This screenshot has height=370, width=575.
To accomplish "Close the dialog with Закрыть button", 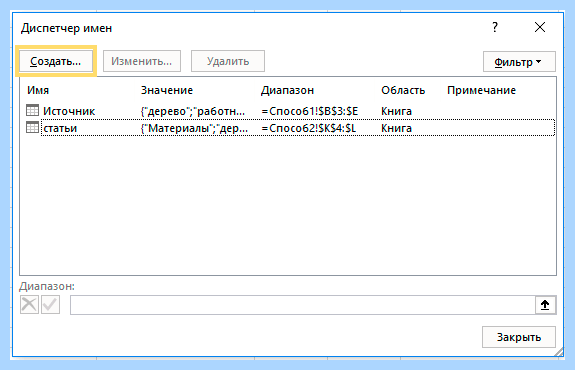I will pos(519,337).
